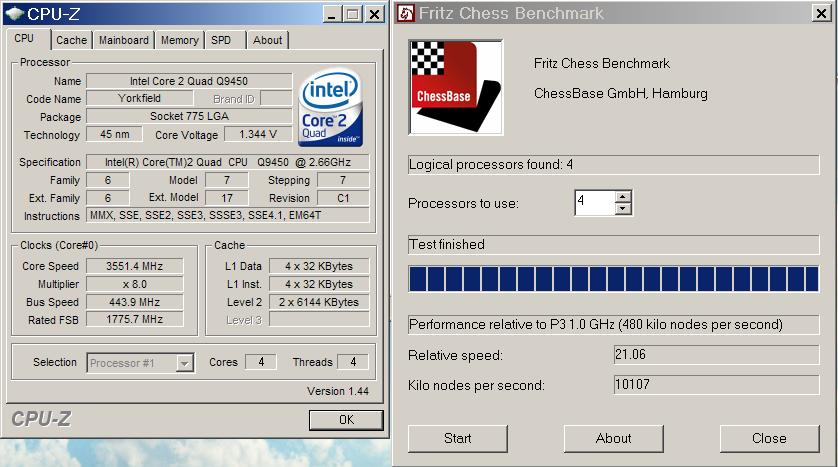Decrease processors to use with down arrow
This screenshot has height=467, width=838.
pos(623,209)
